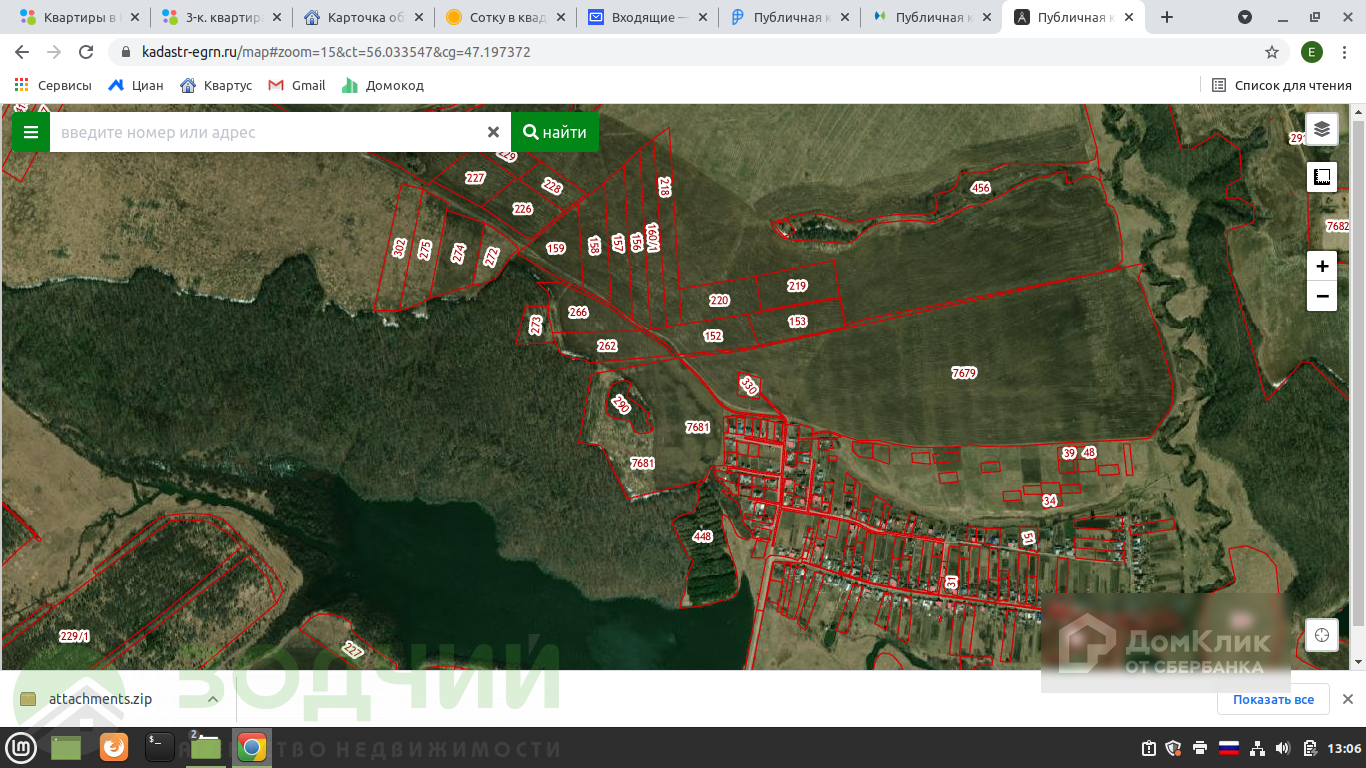Zoom in on the cadastral map
The image size is (1366, 768).
[x=1322, y=266]
